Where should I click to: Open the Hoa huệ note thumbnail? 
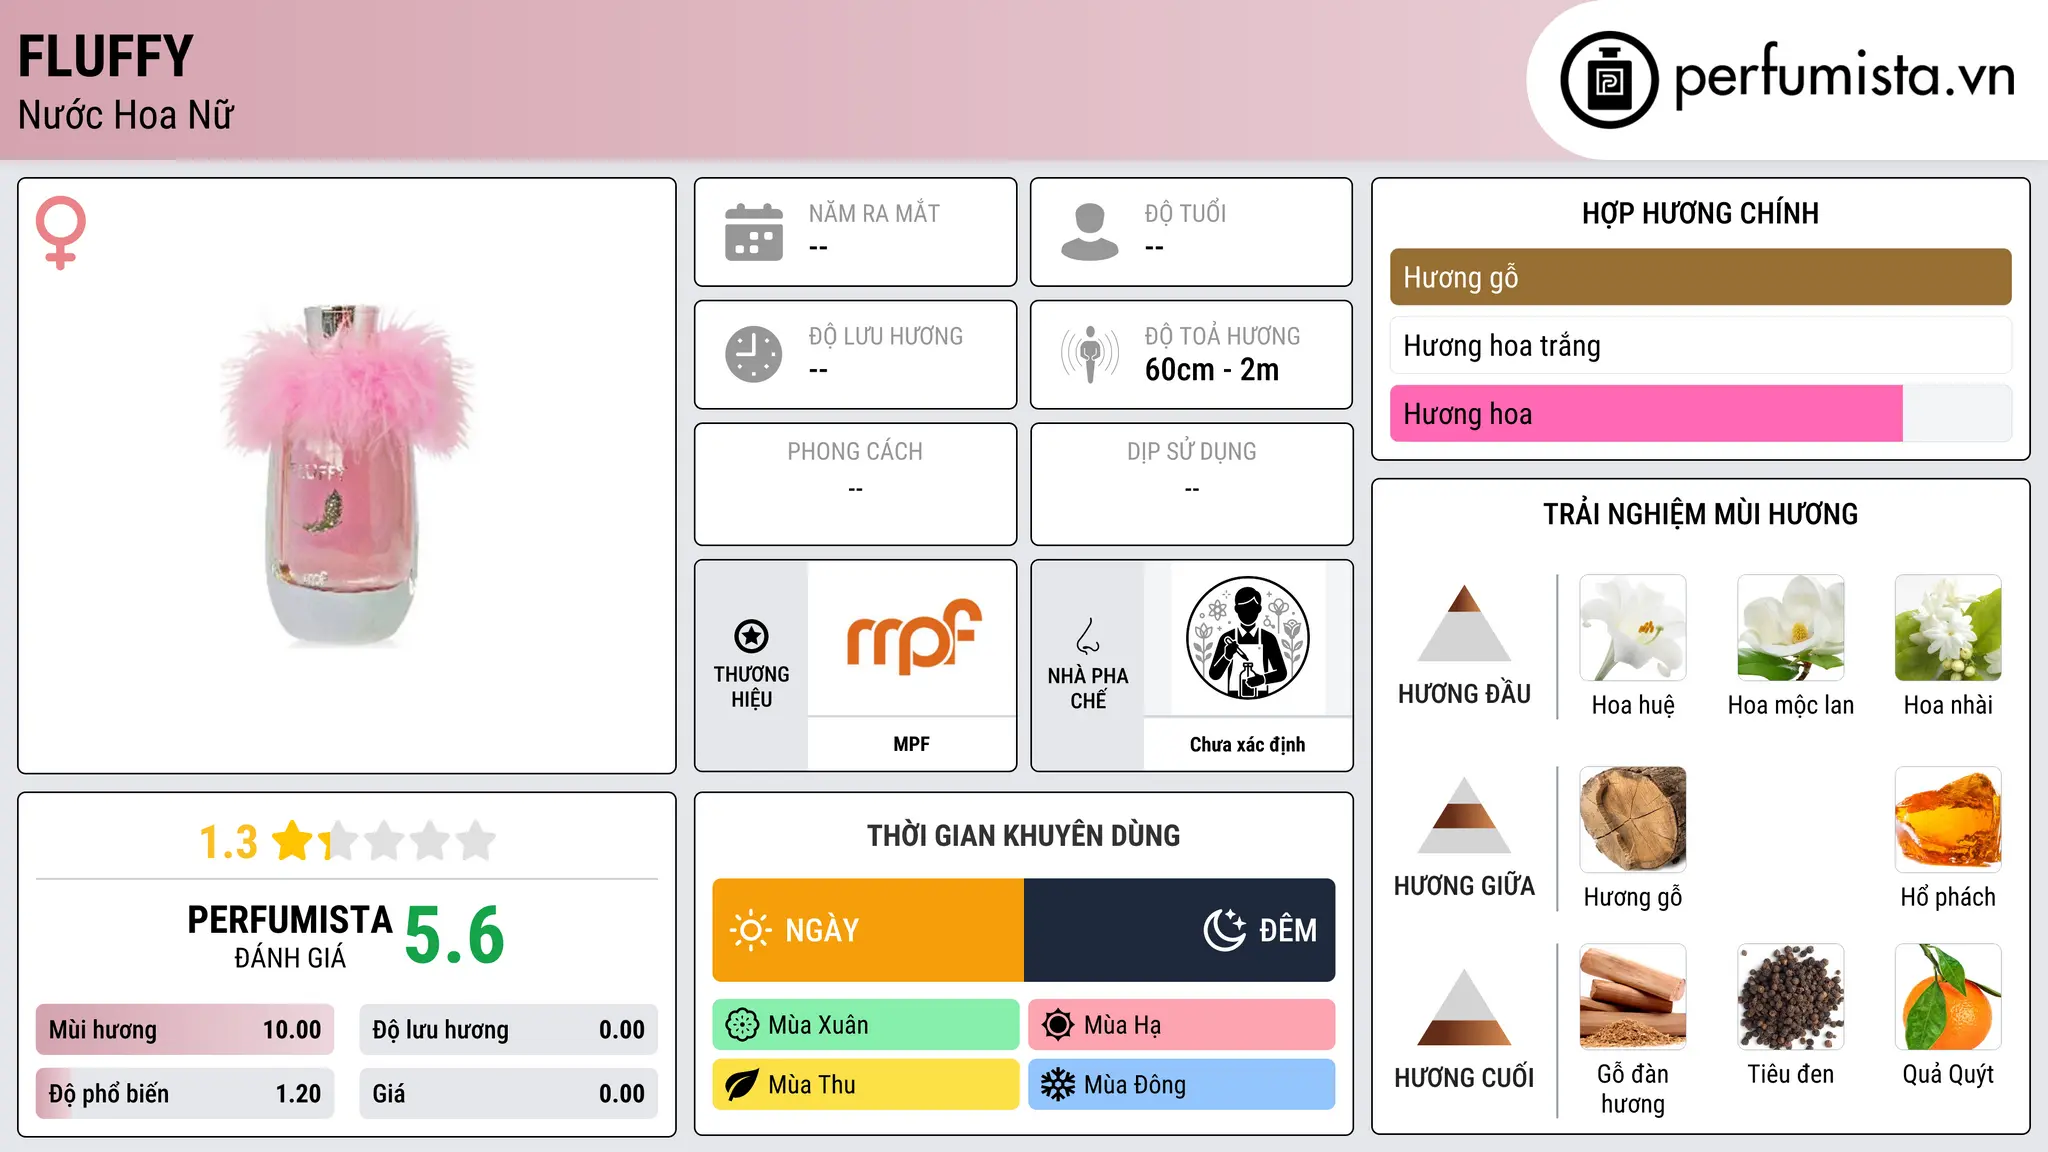[1633, 628]
